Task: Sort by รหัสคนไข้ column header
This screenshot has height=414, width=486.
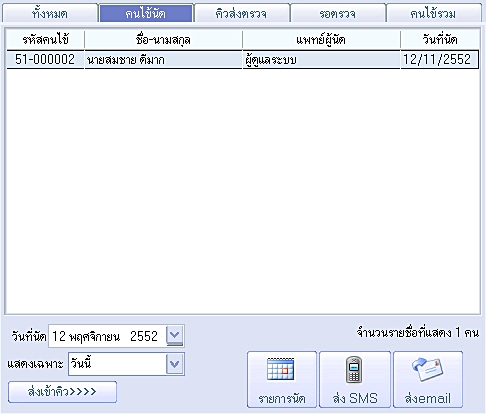Action: [45, 40]
